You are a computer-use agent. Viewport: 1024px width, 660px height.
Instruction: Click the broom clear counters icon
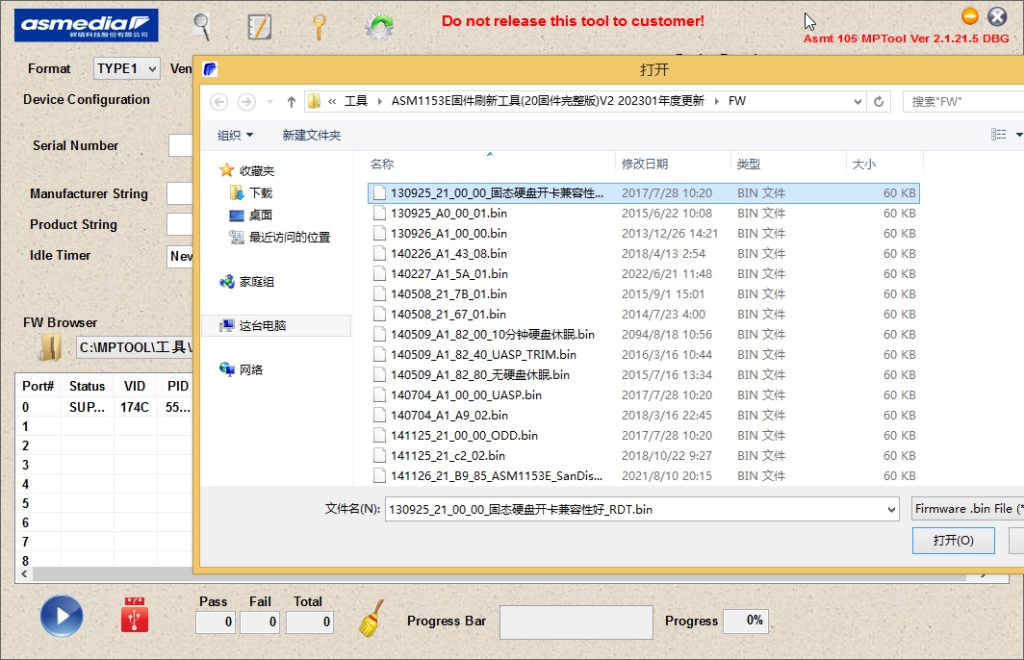pos(371,618)
